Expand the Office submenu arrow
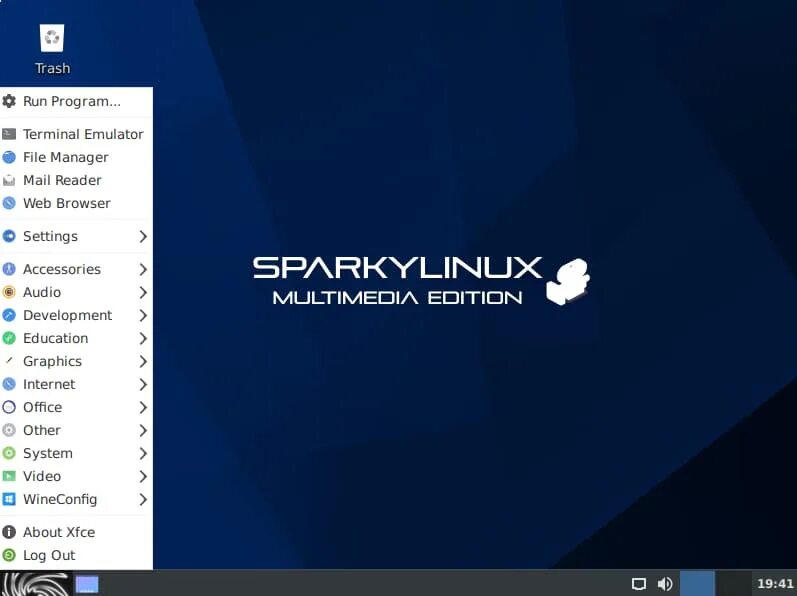 (143, 407)
